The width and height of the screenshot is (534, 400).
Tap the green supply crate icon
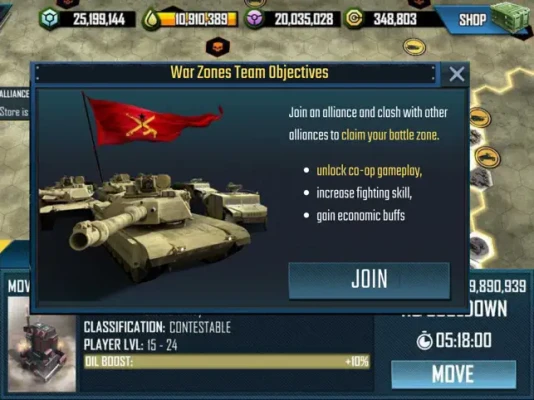(x=512, y=17)
